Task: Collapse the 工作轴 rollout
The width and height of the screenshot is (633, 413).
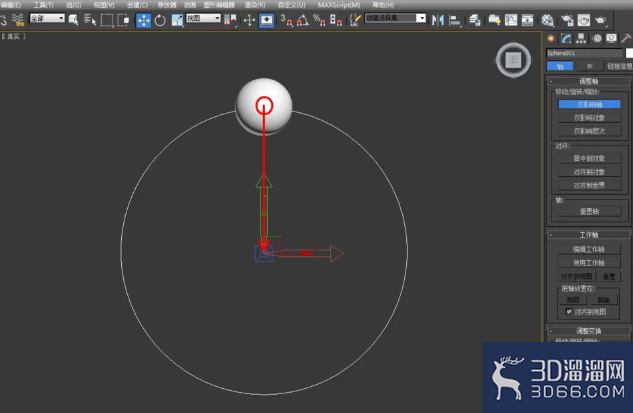Action: pyautogui.click(x=588, y=235)
